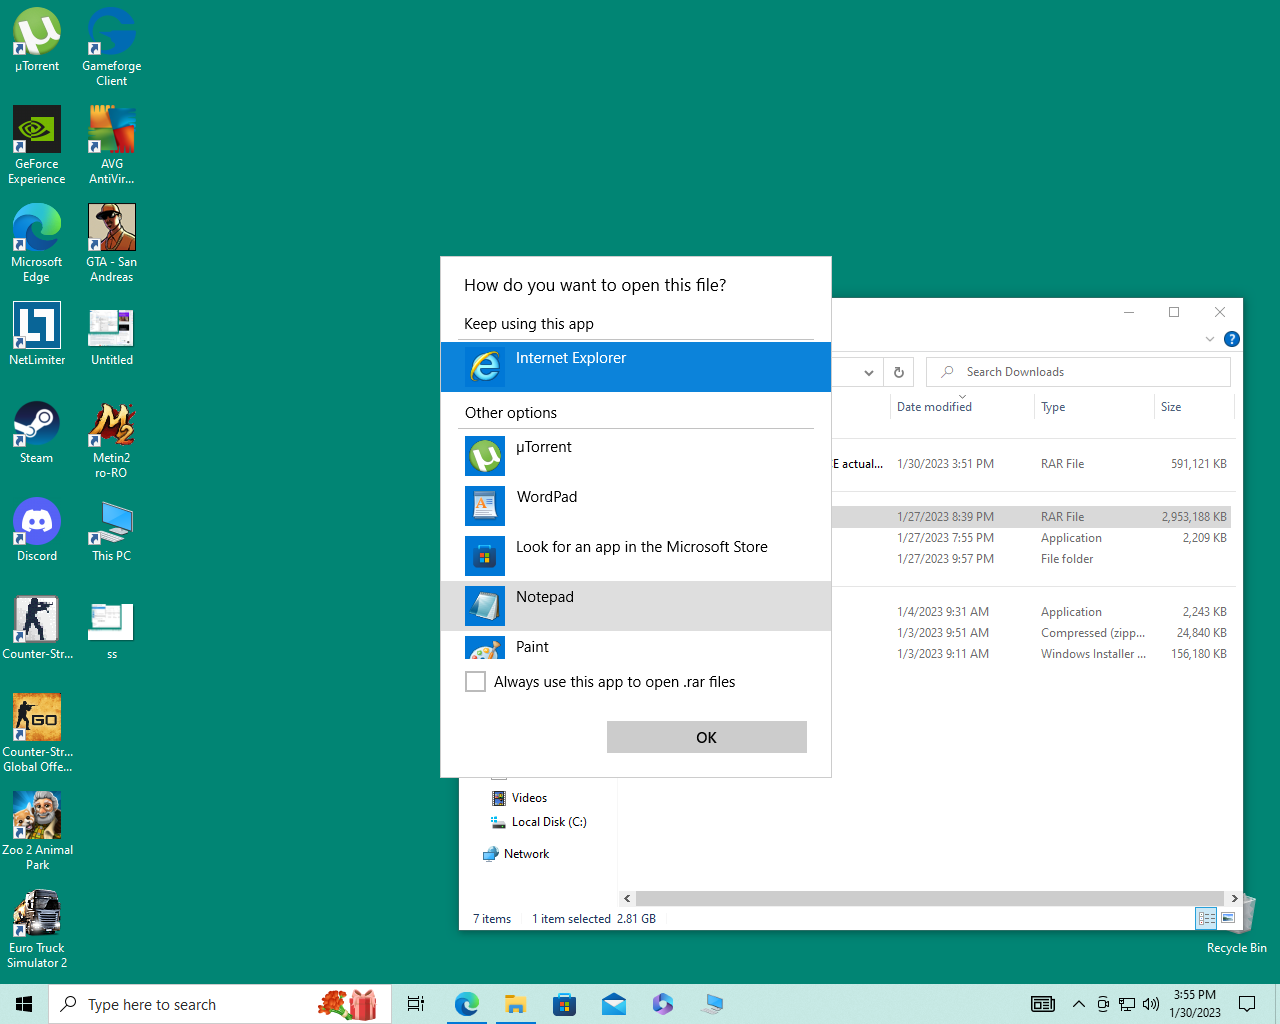Screen dimensions: 1280x1024
Task: Select the Untitled desktop file
Action: pos(112,334)
